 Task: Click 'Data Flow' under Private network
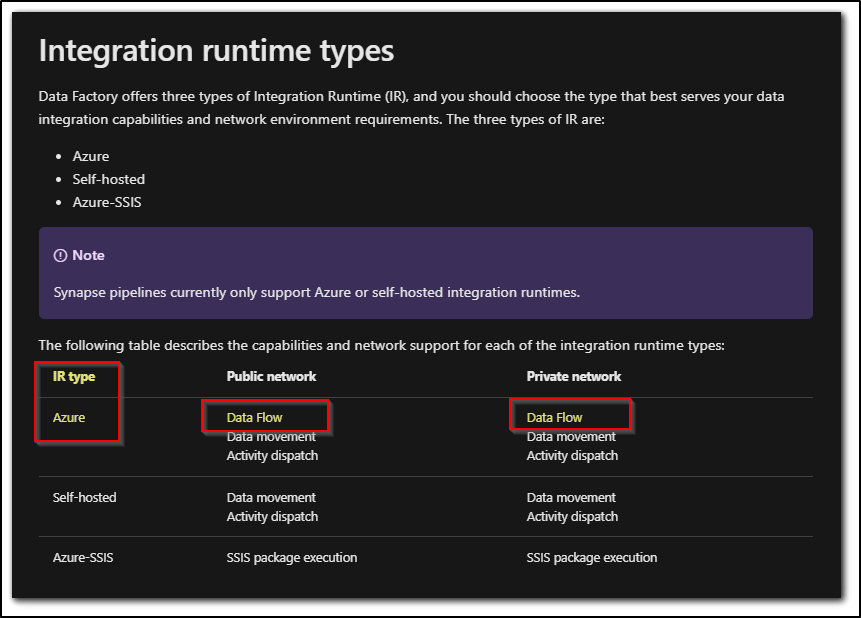pyautogui.click(x=554, y=417)
